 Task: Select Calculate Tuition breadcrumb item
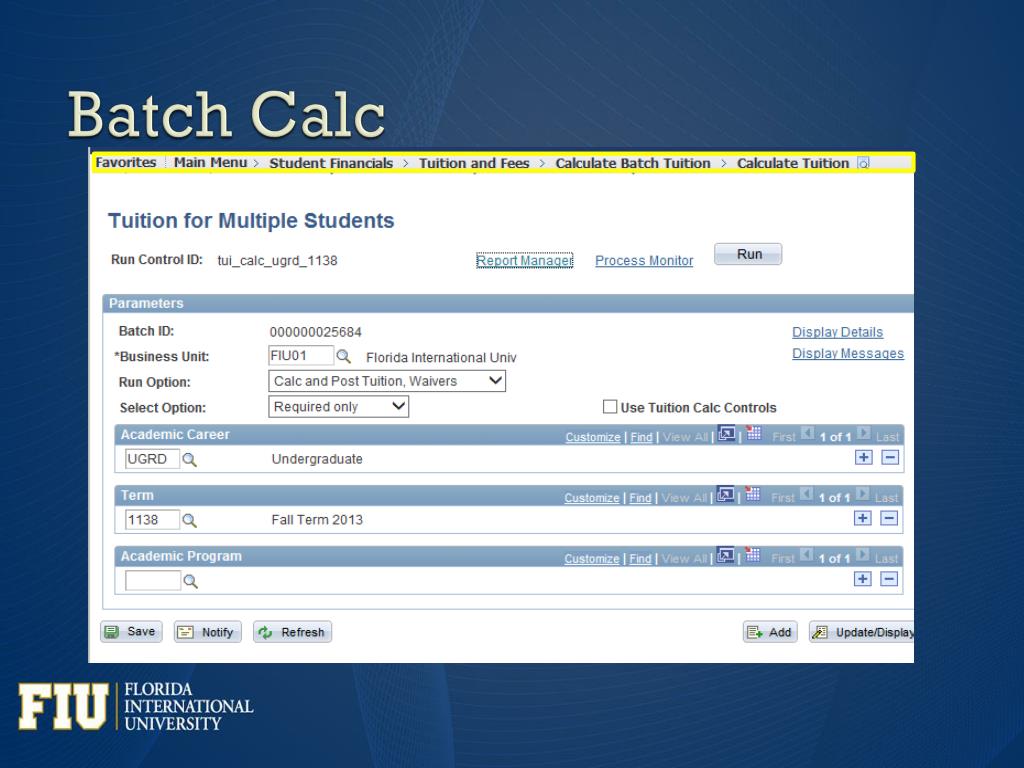click(x=793, y=163)
